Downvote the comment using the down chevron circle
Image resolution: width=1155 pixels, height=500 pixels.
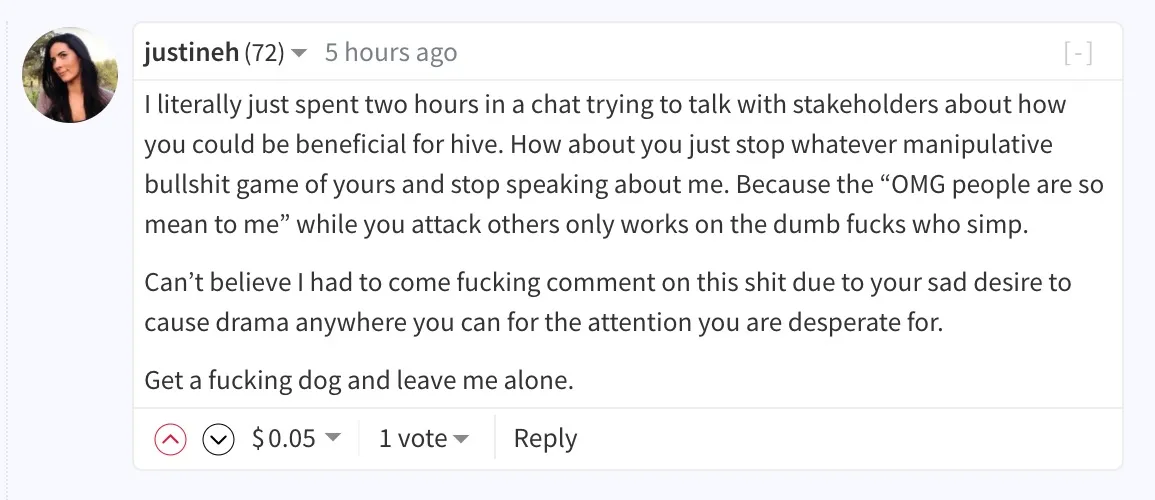pos(218,440)
